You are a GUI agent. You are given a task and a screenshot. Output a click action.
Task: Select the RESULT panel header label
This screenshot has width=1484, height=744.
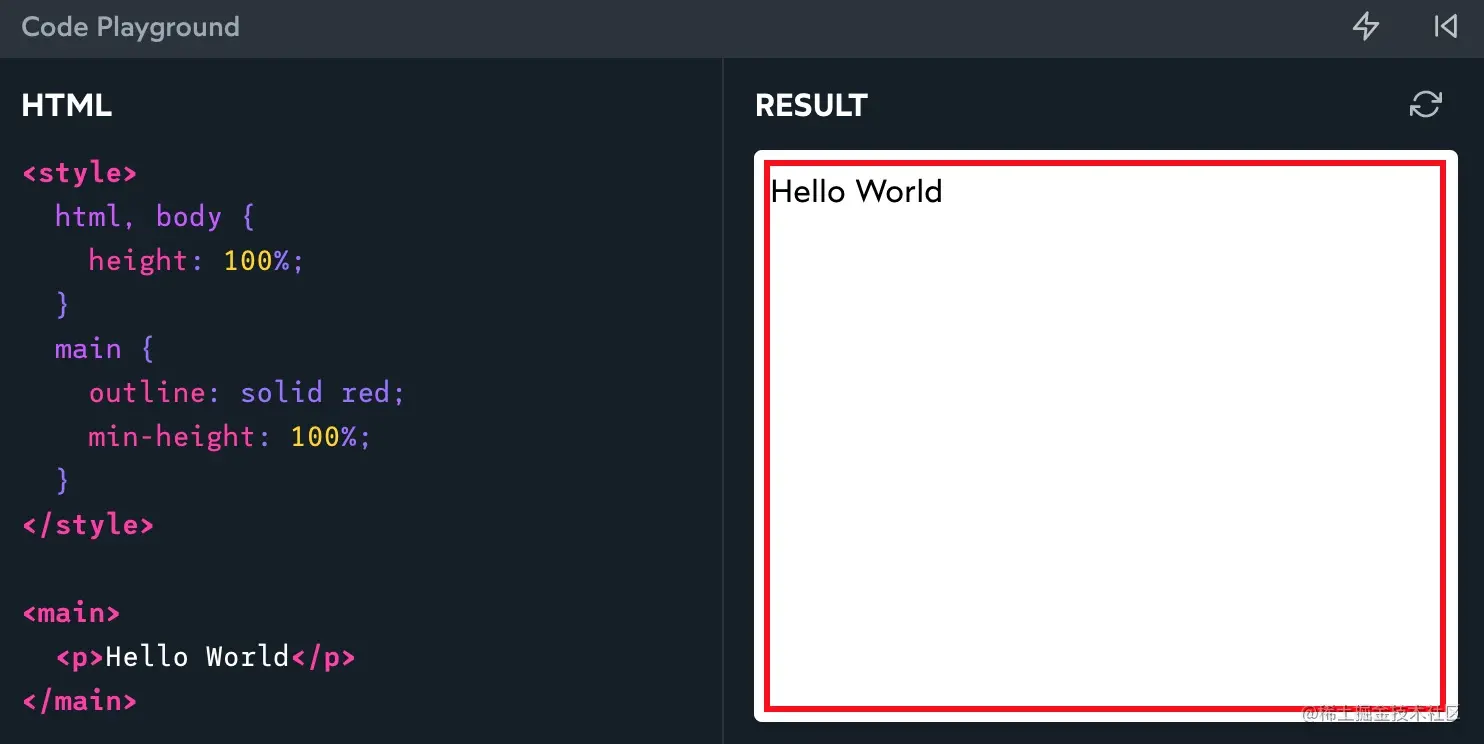[811, 104]
